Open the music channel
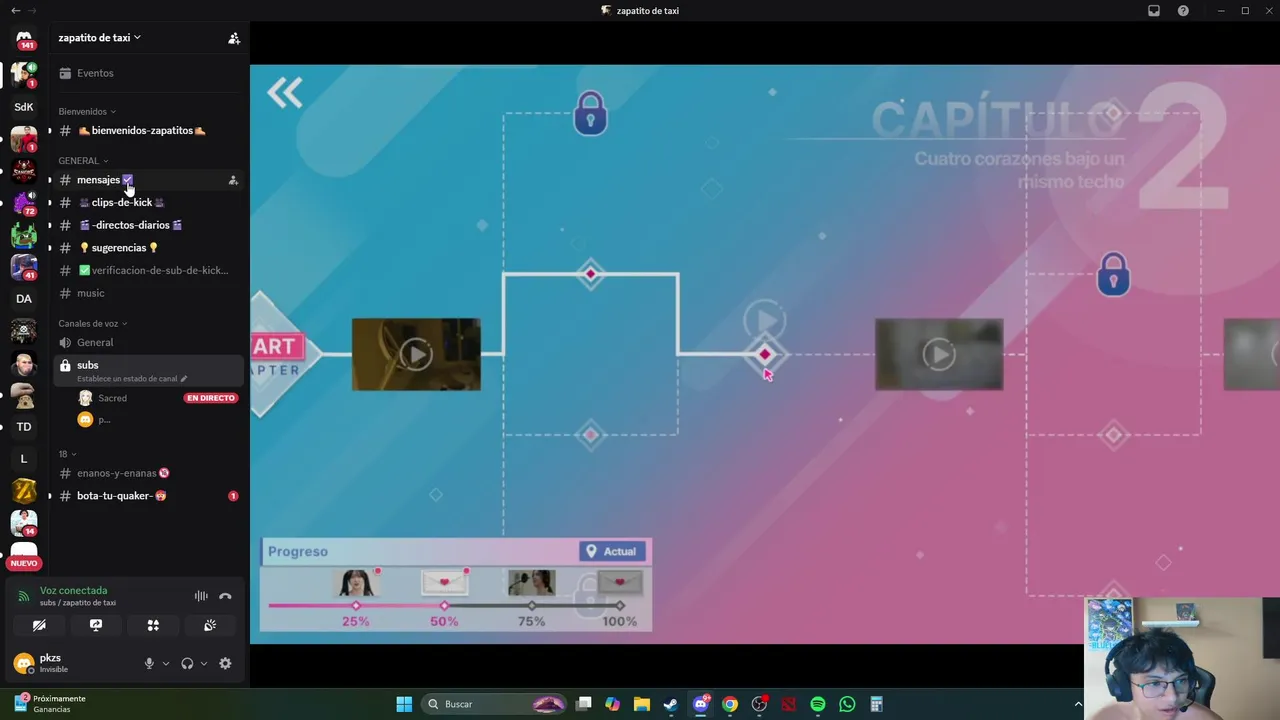Viewport: 1280px width, 720px height. 90,293
